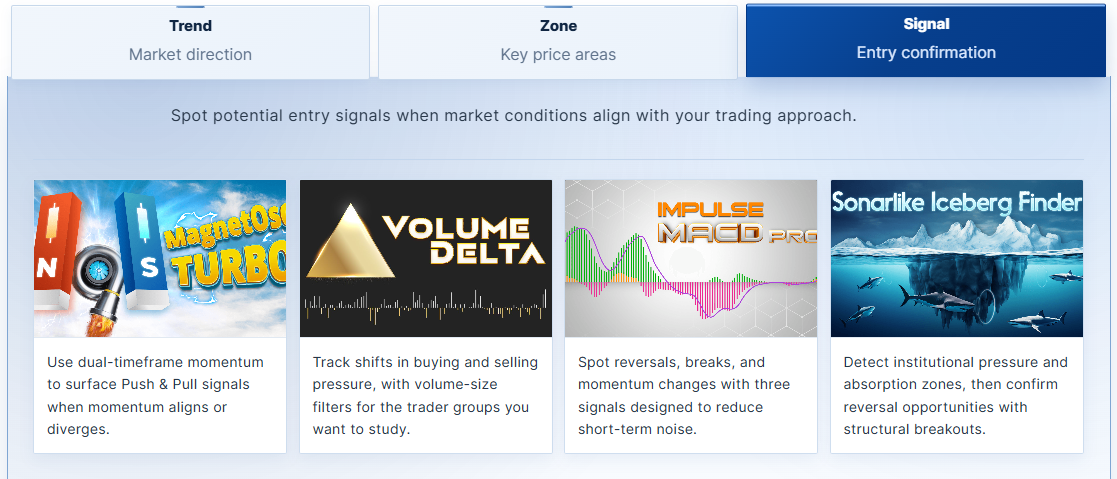Viewport: 1117px width, 479px height.
Task: Click the IMPULSE MACD PRO logo text
Action: pos(737,223)
